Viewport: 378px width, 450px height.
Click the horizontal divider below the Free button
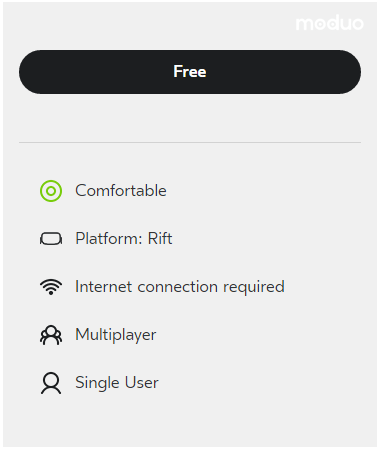190,142
